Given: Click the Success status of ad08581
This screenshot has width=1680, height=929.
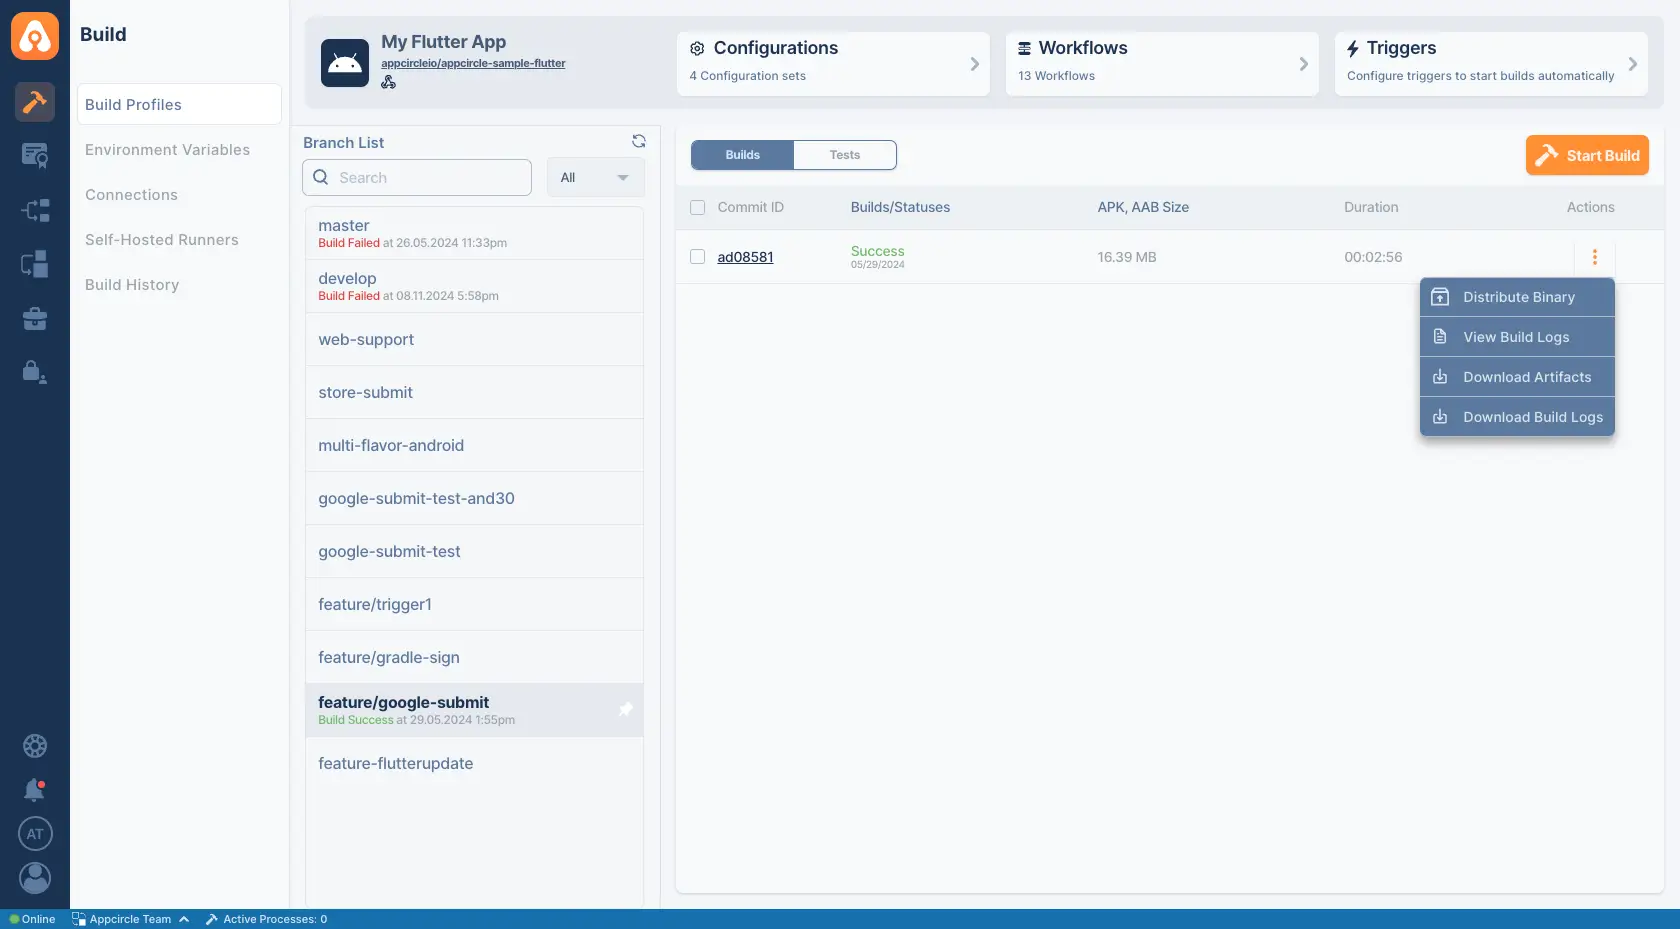Looking at the screenshot, I should click(x=878, y=251).
